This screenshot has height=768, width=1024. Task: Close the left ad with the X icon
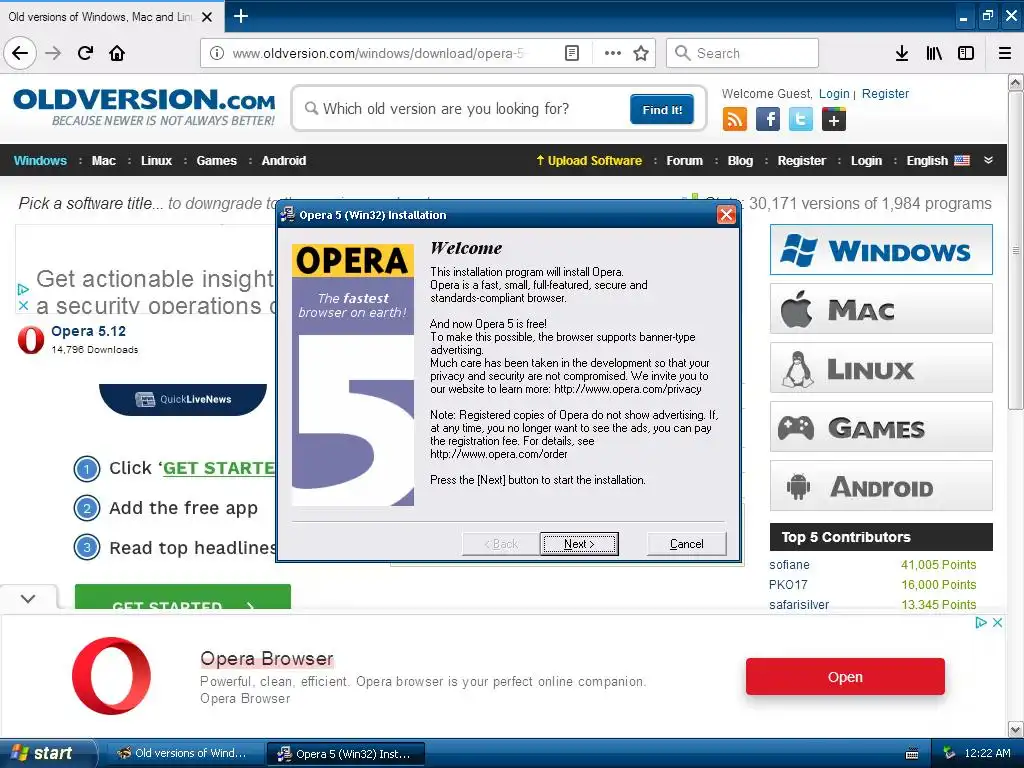(23, 305)
